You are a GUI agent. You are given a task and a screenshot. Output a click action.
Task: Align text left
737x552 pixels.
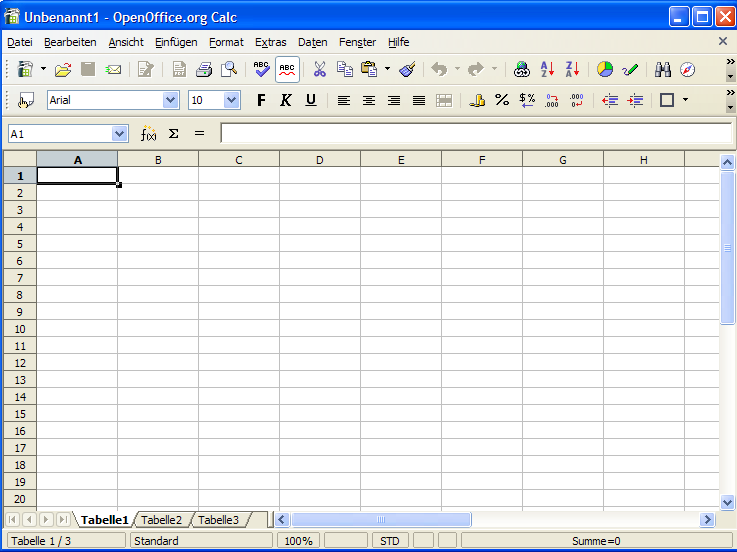tap(344, 100)
